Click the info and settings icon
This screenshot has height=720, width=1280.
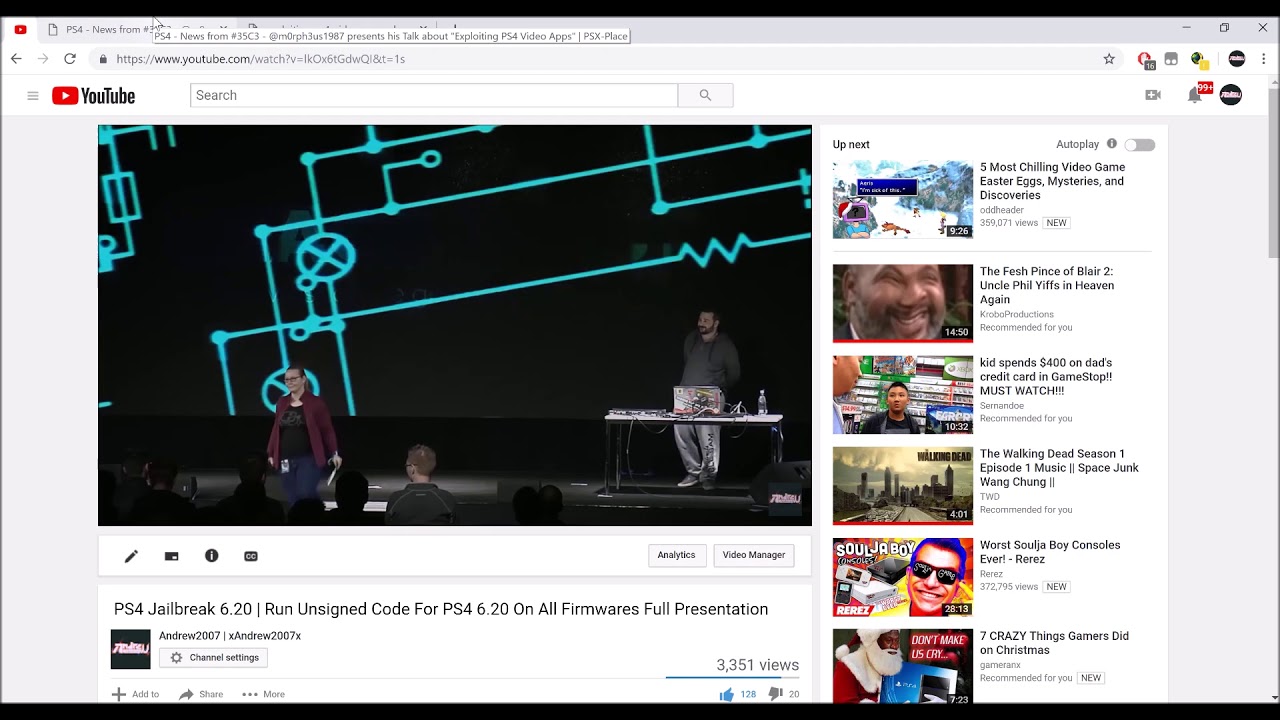click(211, 556)
